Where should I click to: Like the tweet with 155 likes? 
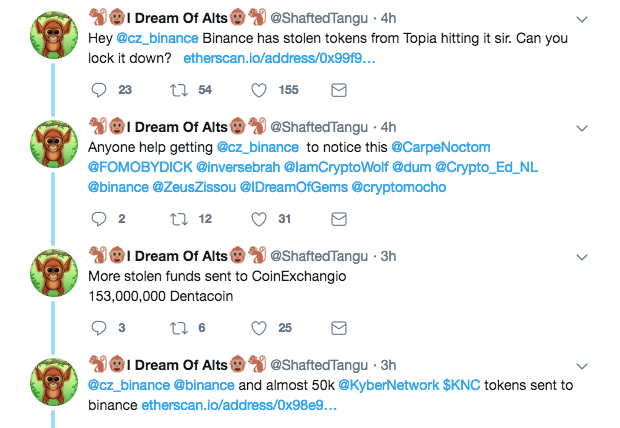pos(259,90)
